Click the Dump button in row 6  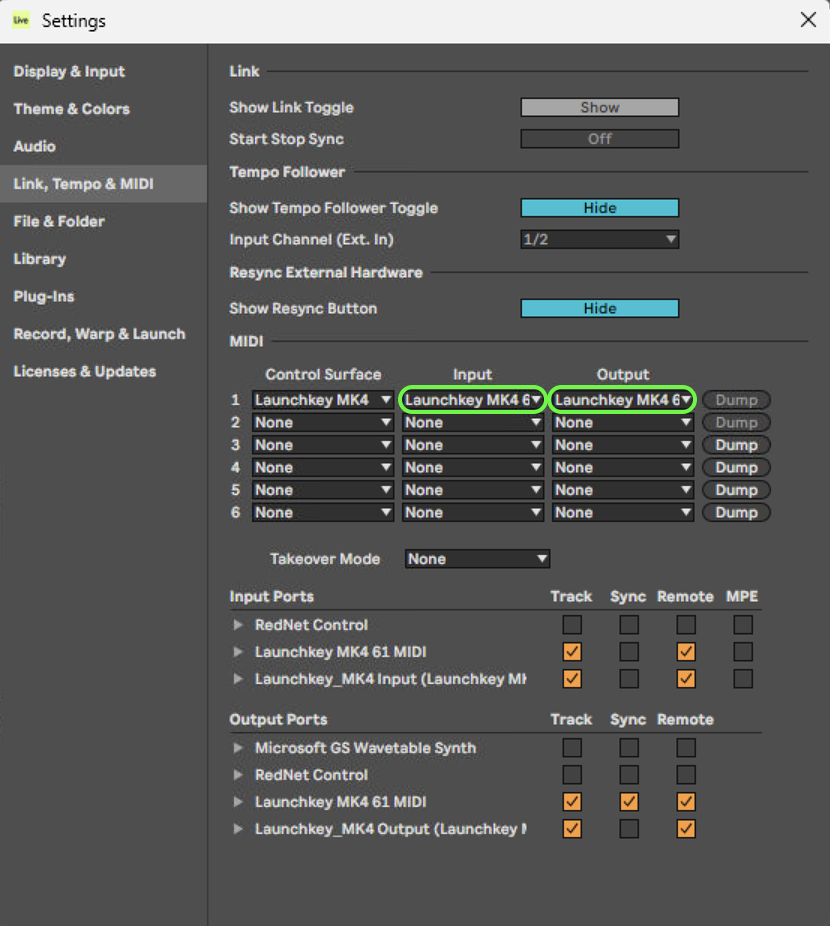736,512
